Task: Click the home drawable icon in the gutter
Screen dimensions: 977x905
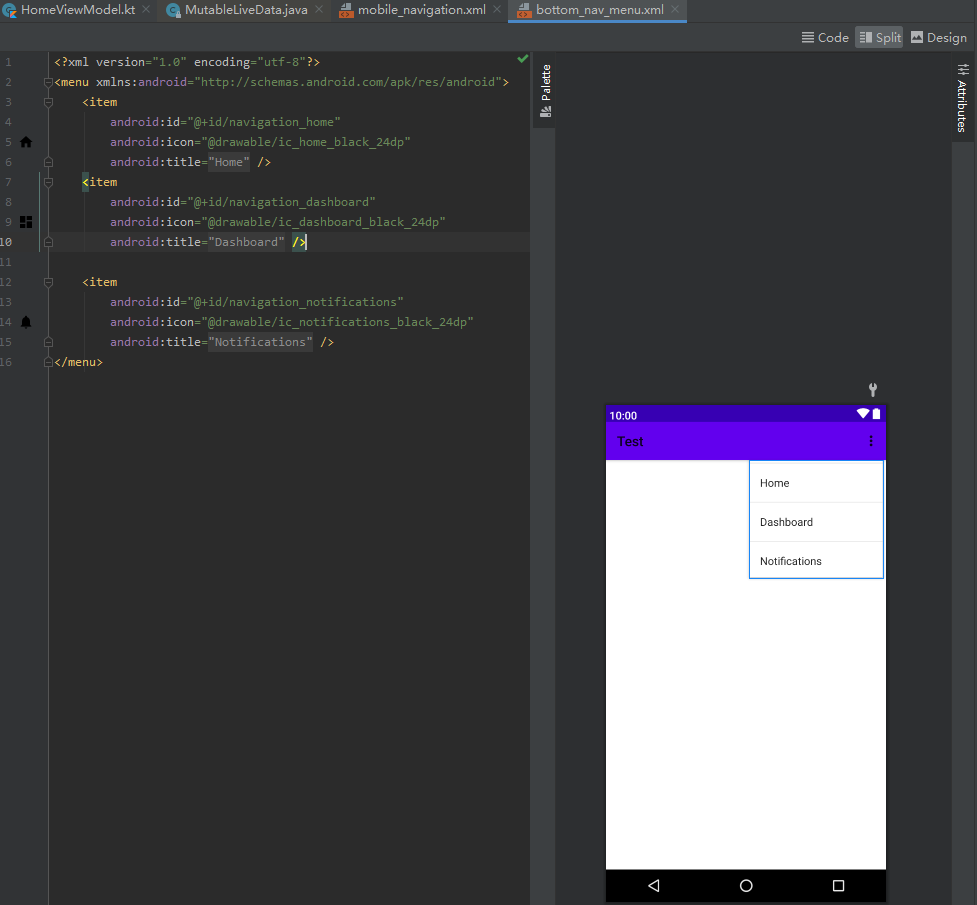Action: point(26,141)
